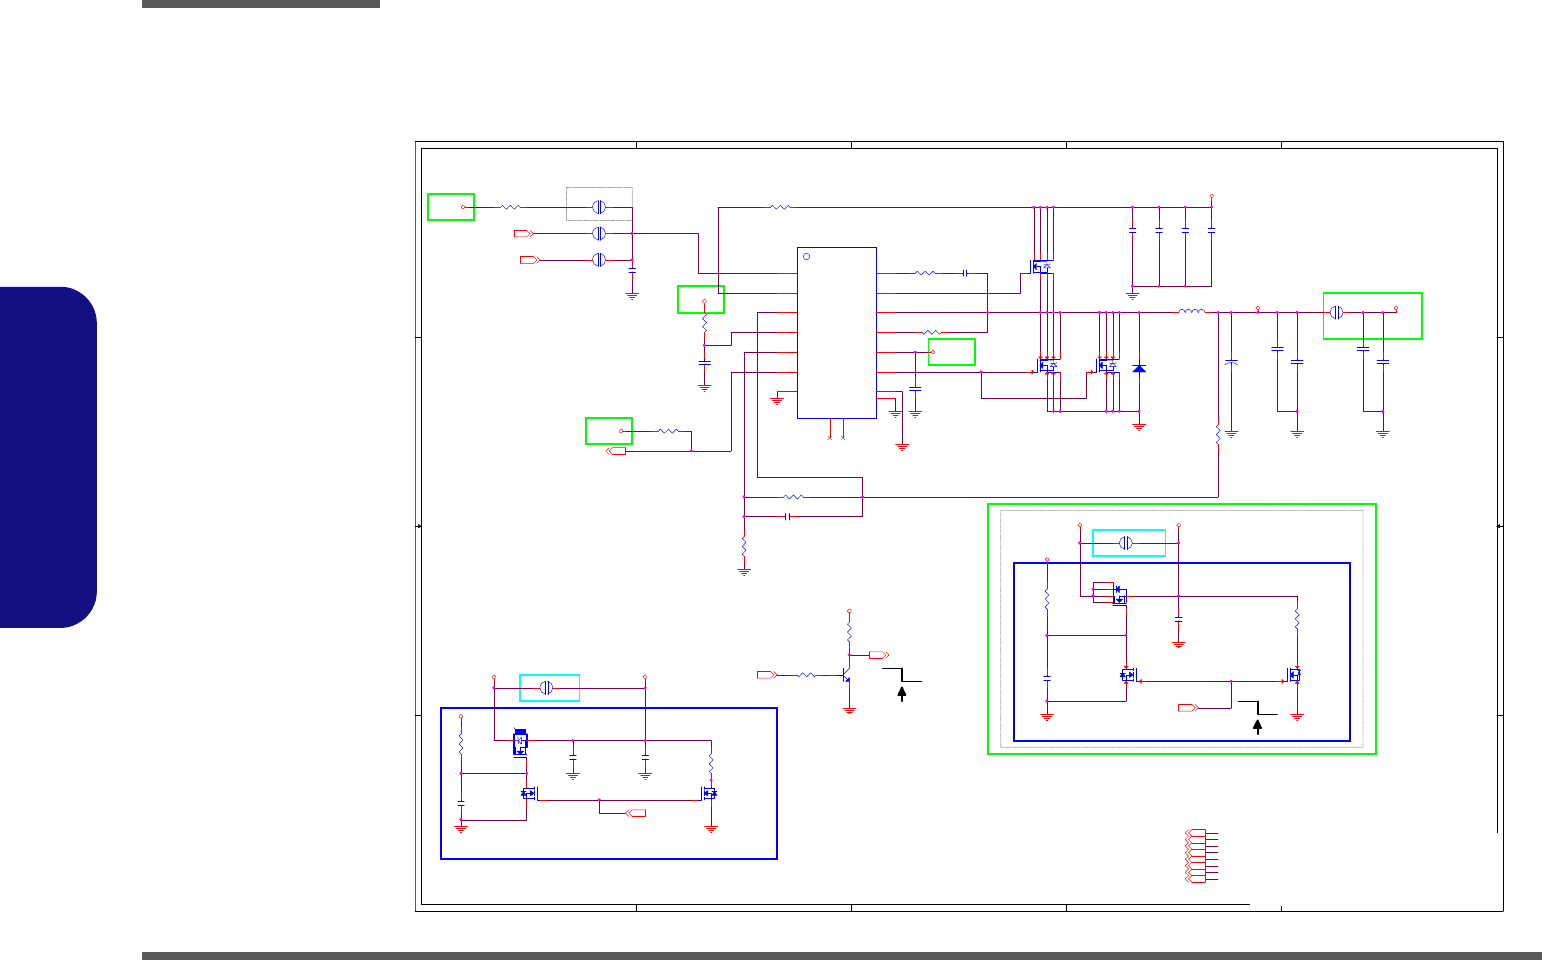Select the NPN transistor symbol

pos(846,676)
